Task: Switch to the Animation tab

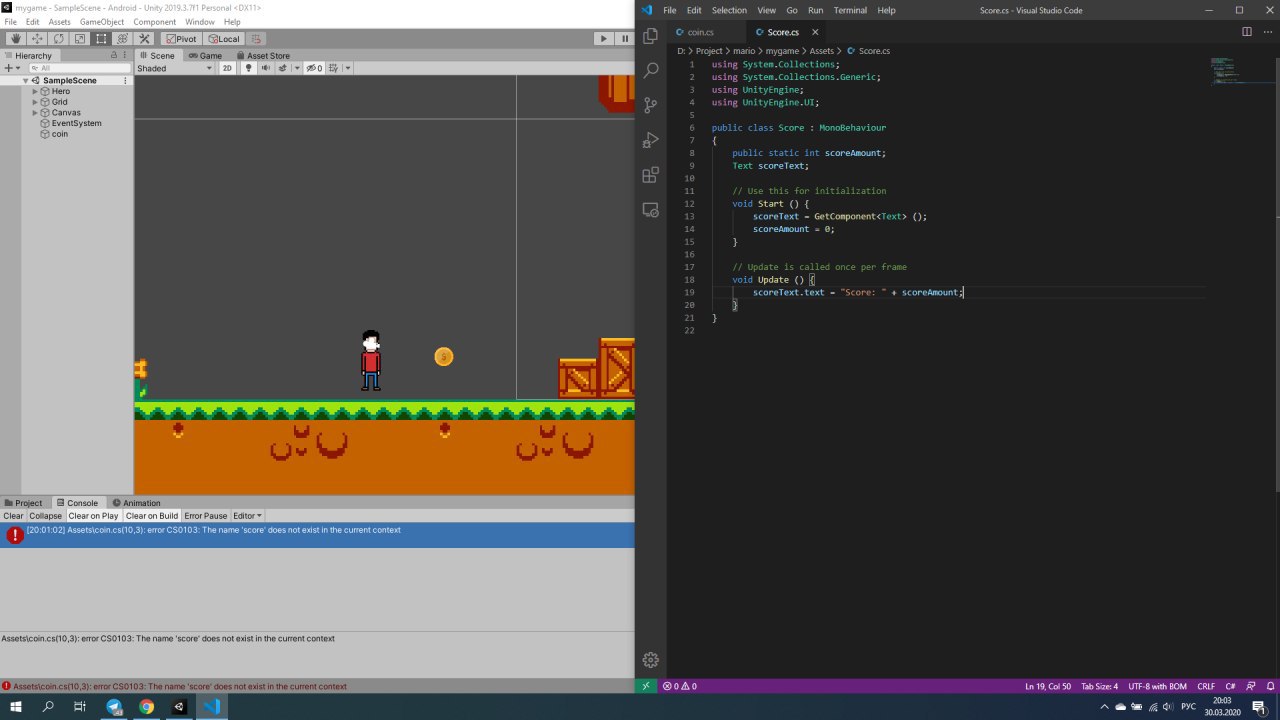Action: coord(137,503)
